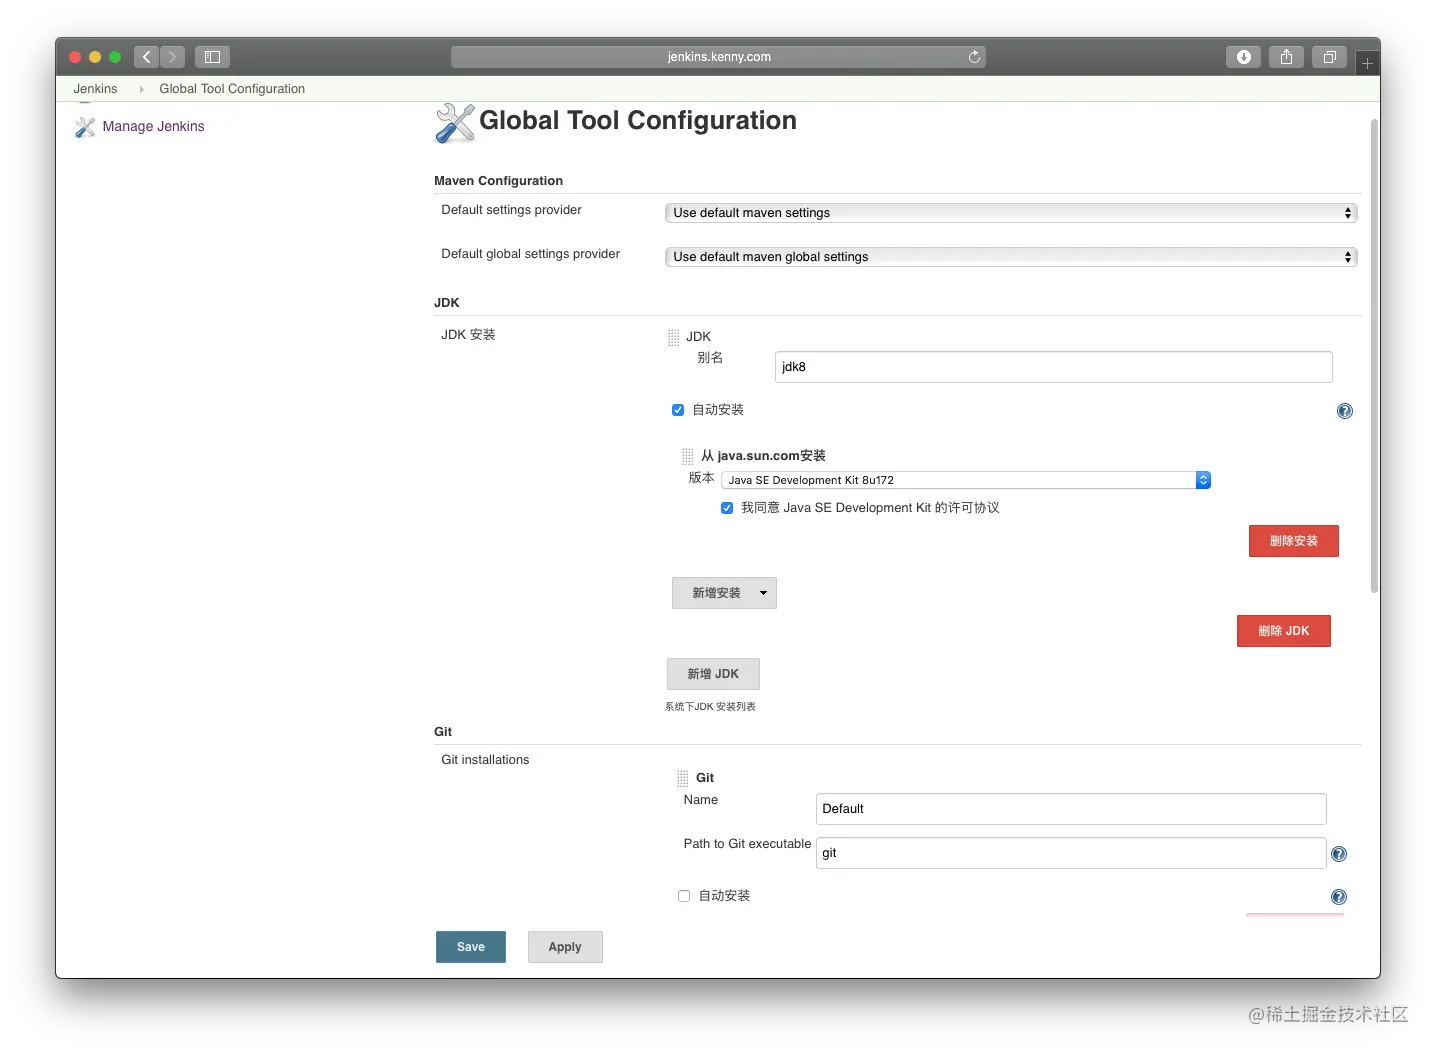1436x1052 pixels.
Task: Open Default global settings provider dropdown
Action: [1011, 257]
